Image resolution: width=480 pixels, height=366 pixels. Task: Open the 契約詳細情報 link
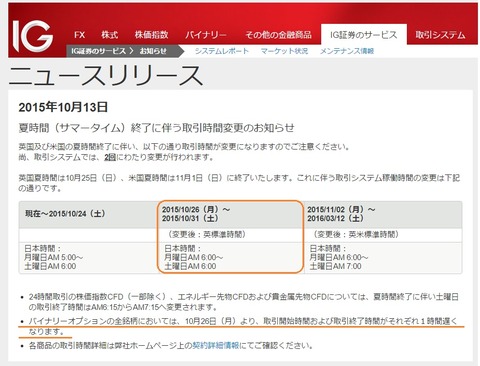click(216, 345)
